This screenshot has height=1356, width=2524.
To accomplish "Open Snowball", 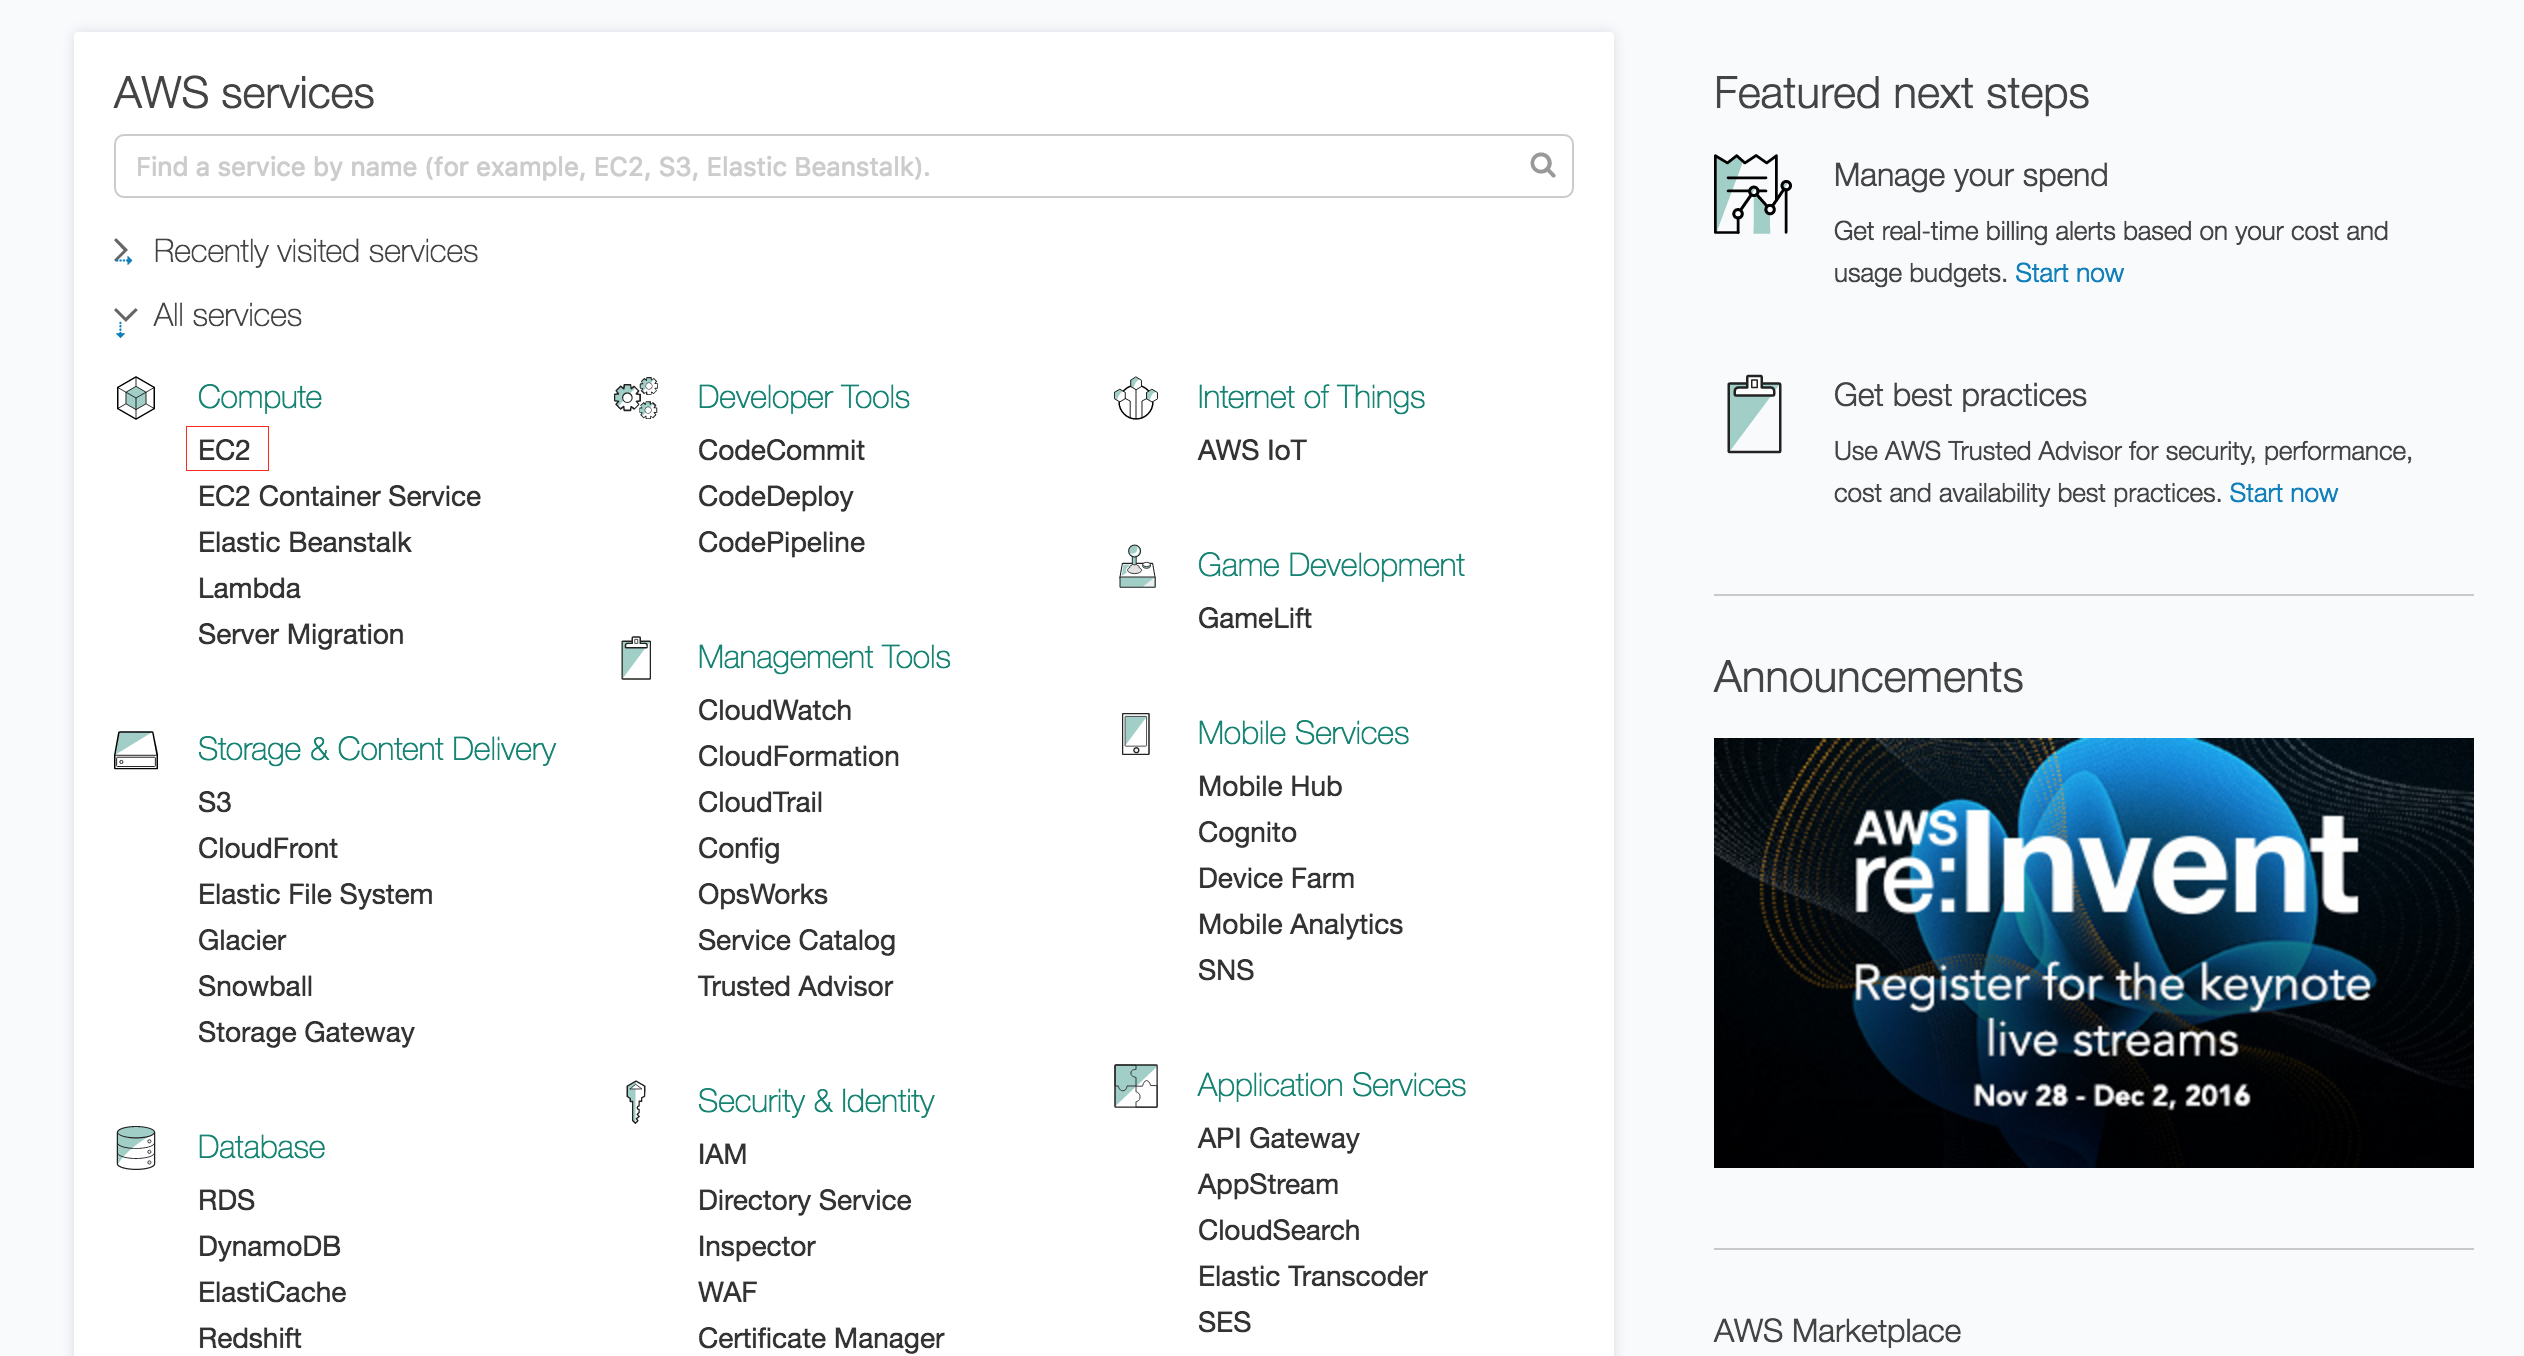I will [x=255, y=986].
